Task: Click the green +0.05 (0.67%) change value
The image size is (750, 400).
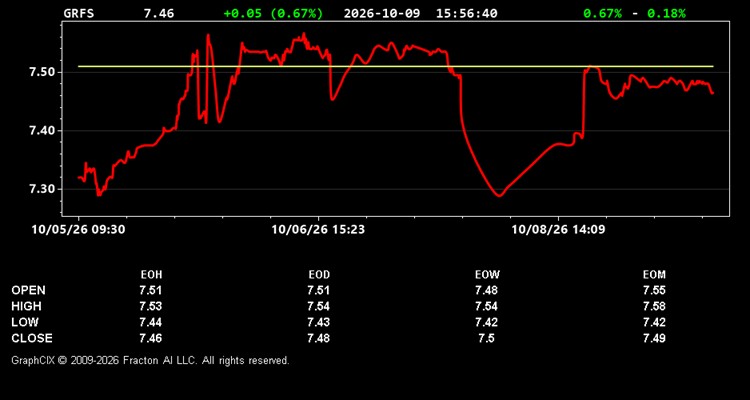Action: click(273, 13)
